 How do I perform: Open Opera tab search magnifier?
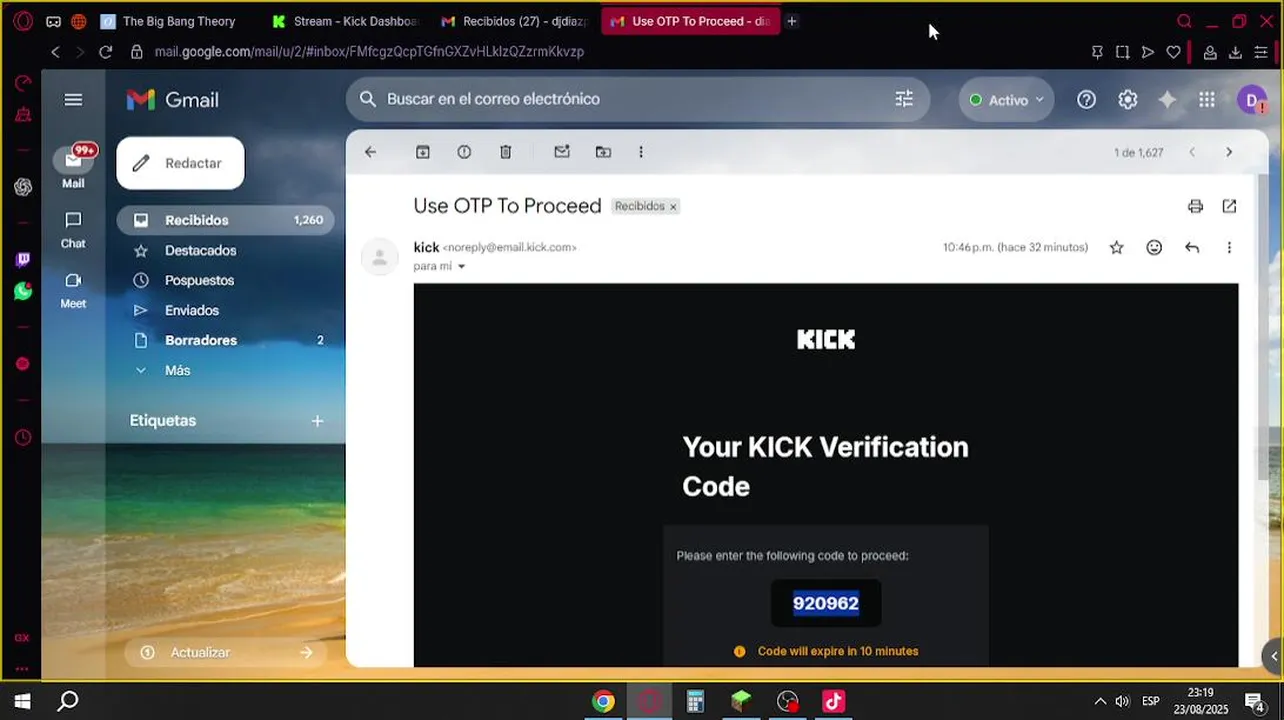click(1184, 21)
